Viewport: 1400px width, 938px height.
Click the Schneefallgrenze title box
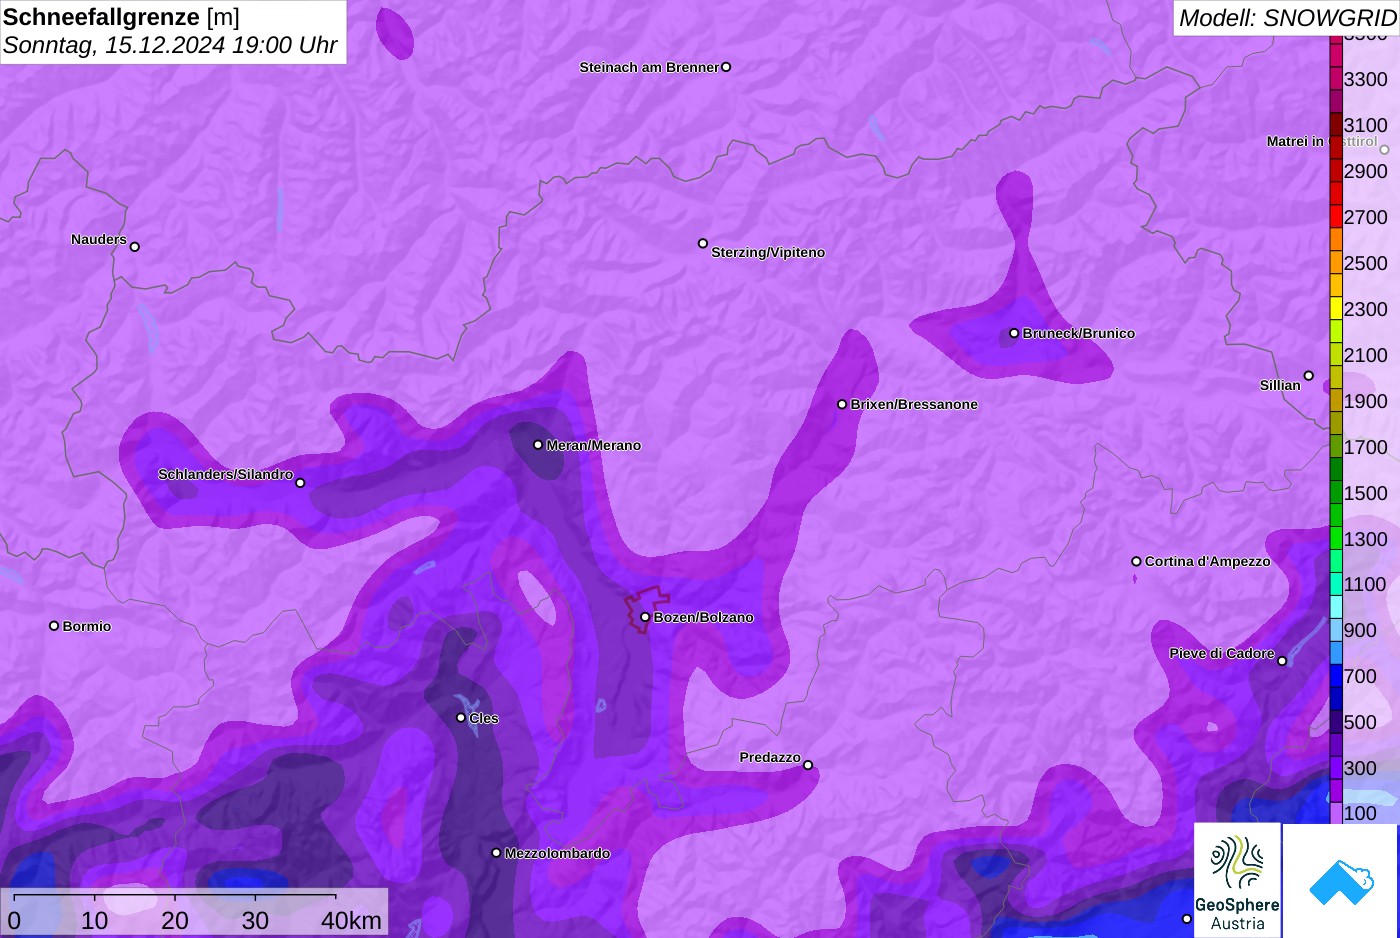173,32
